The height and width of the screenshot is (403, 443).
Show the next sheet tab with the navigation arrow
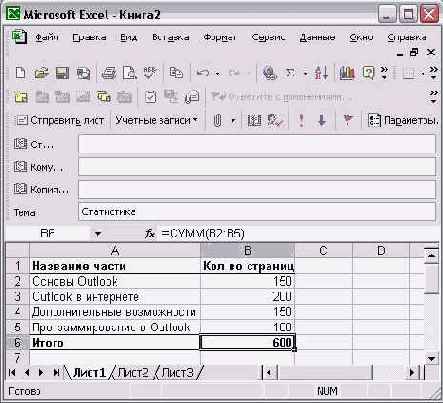[41, 372]
